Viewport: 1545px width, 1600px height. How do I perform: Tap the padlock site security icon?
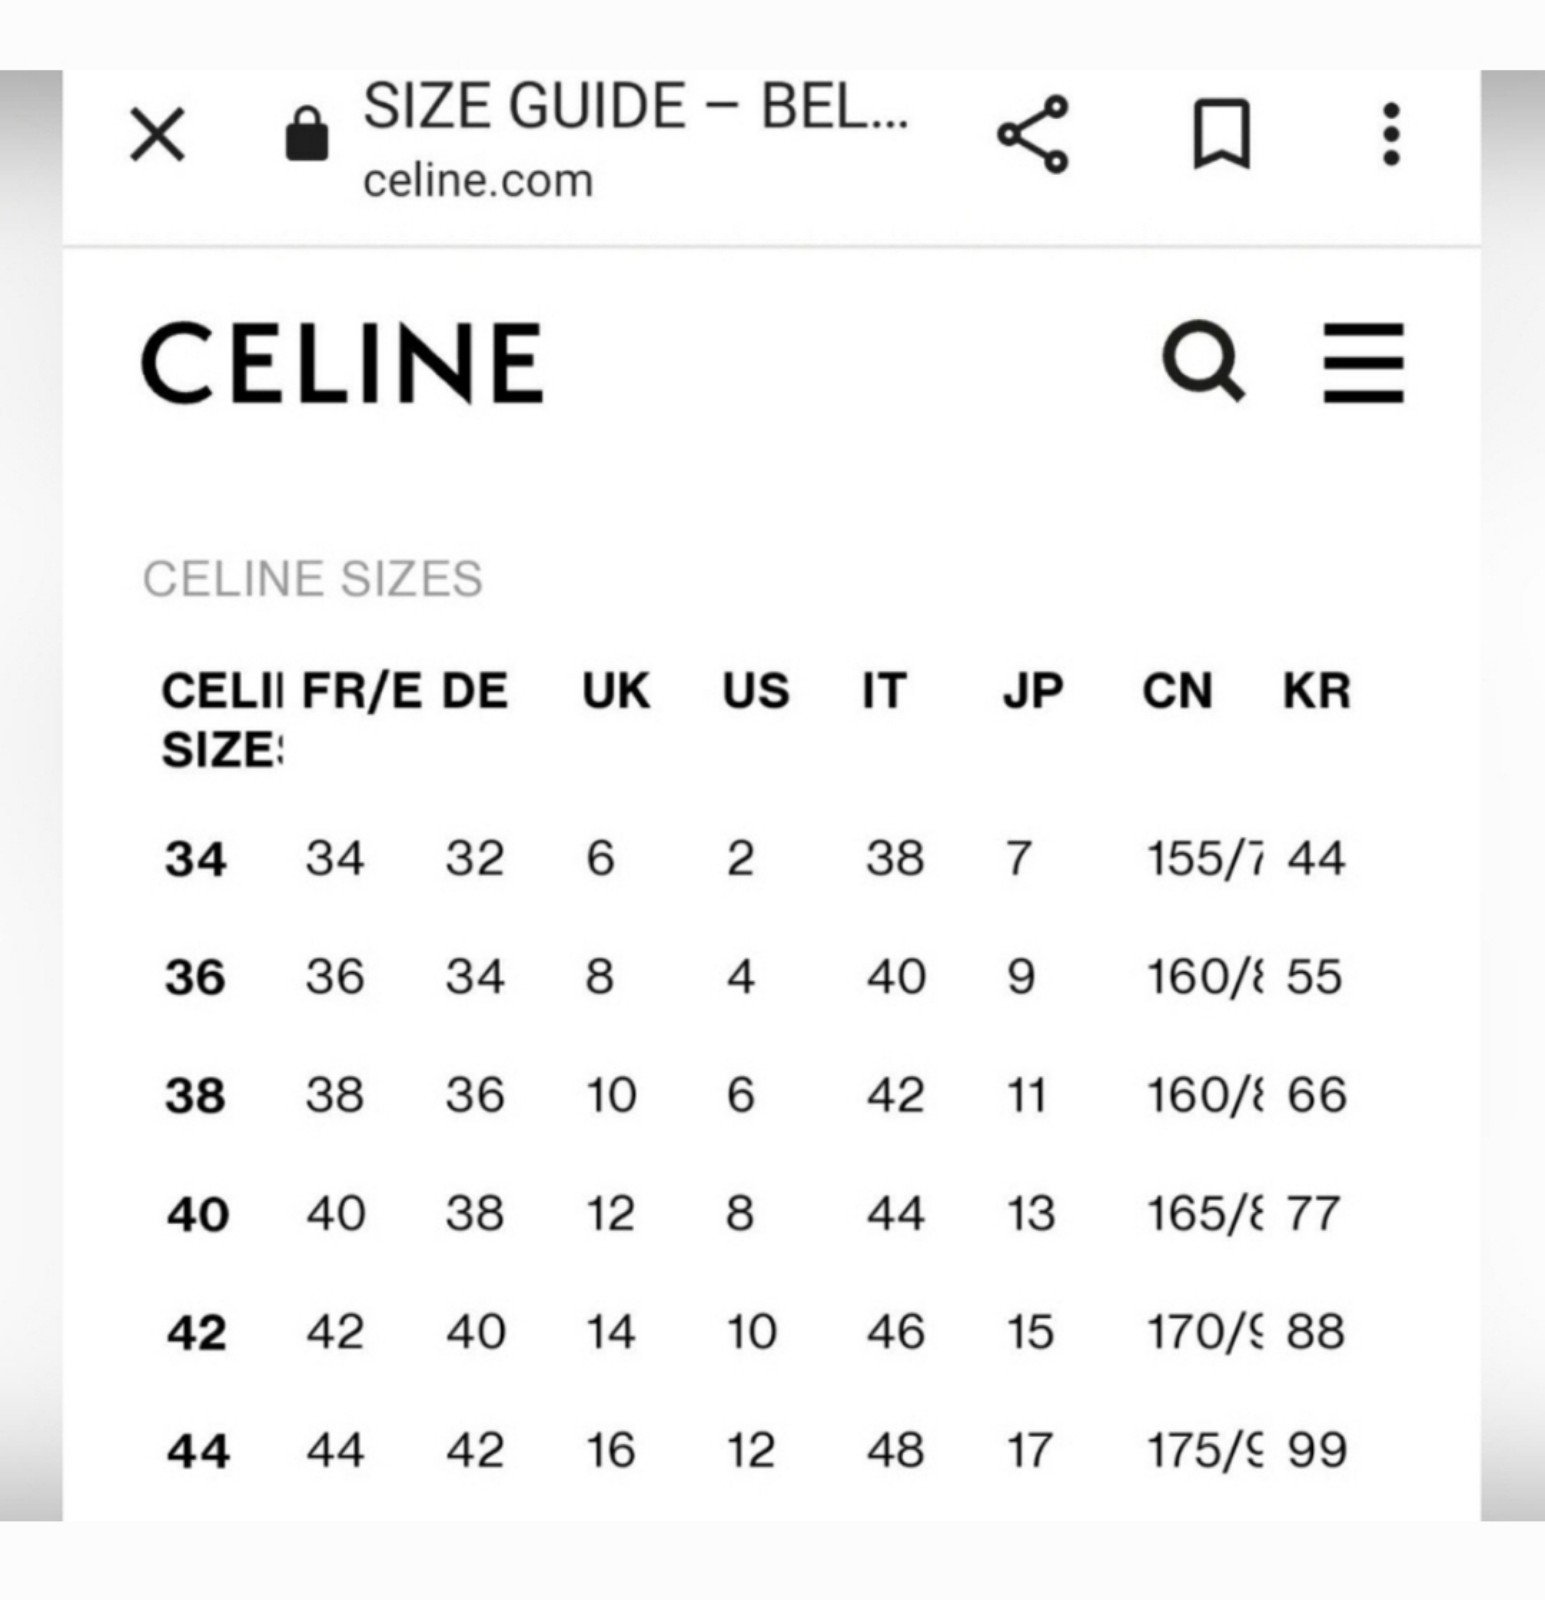(x=307, y=134)
